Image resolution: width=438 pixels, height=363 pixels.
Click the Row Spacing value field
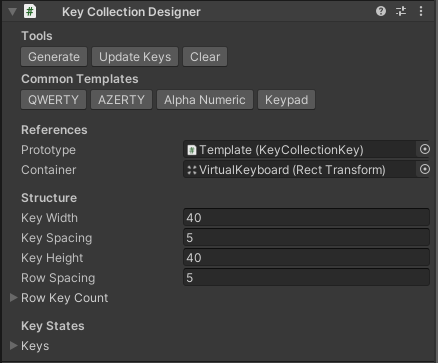(x=306, y=278)
